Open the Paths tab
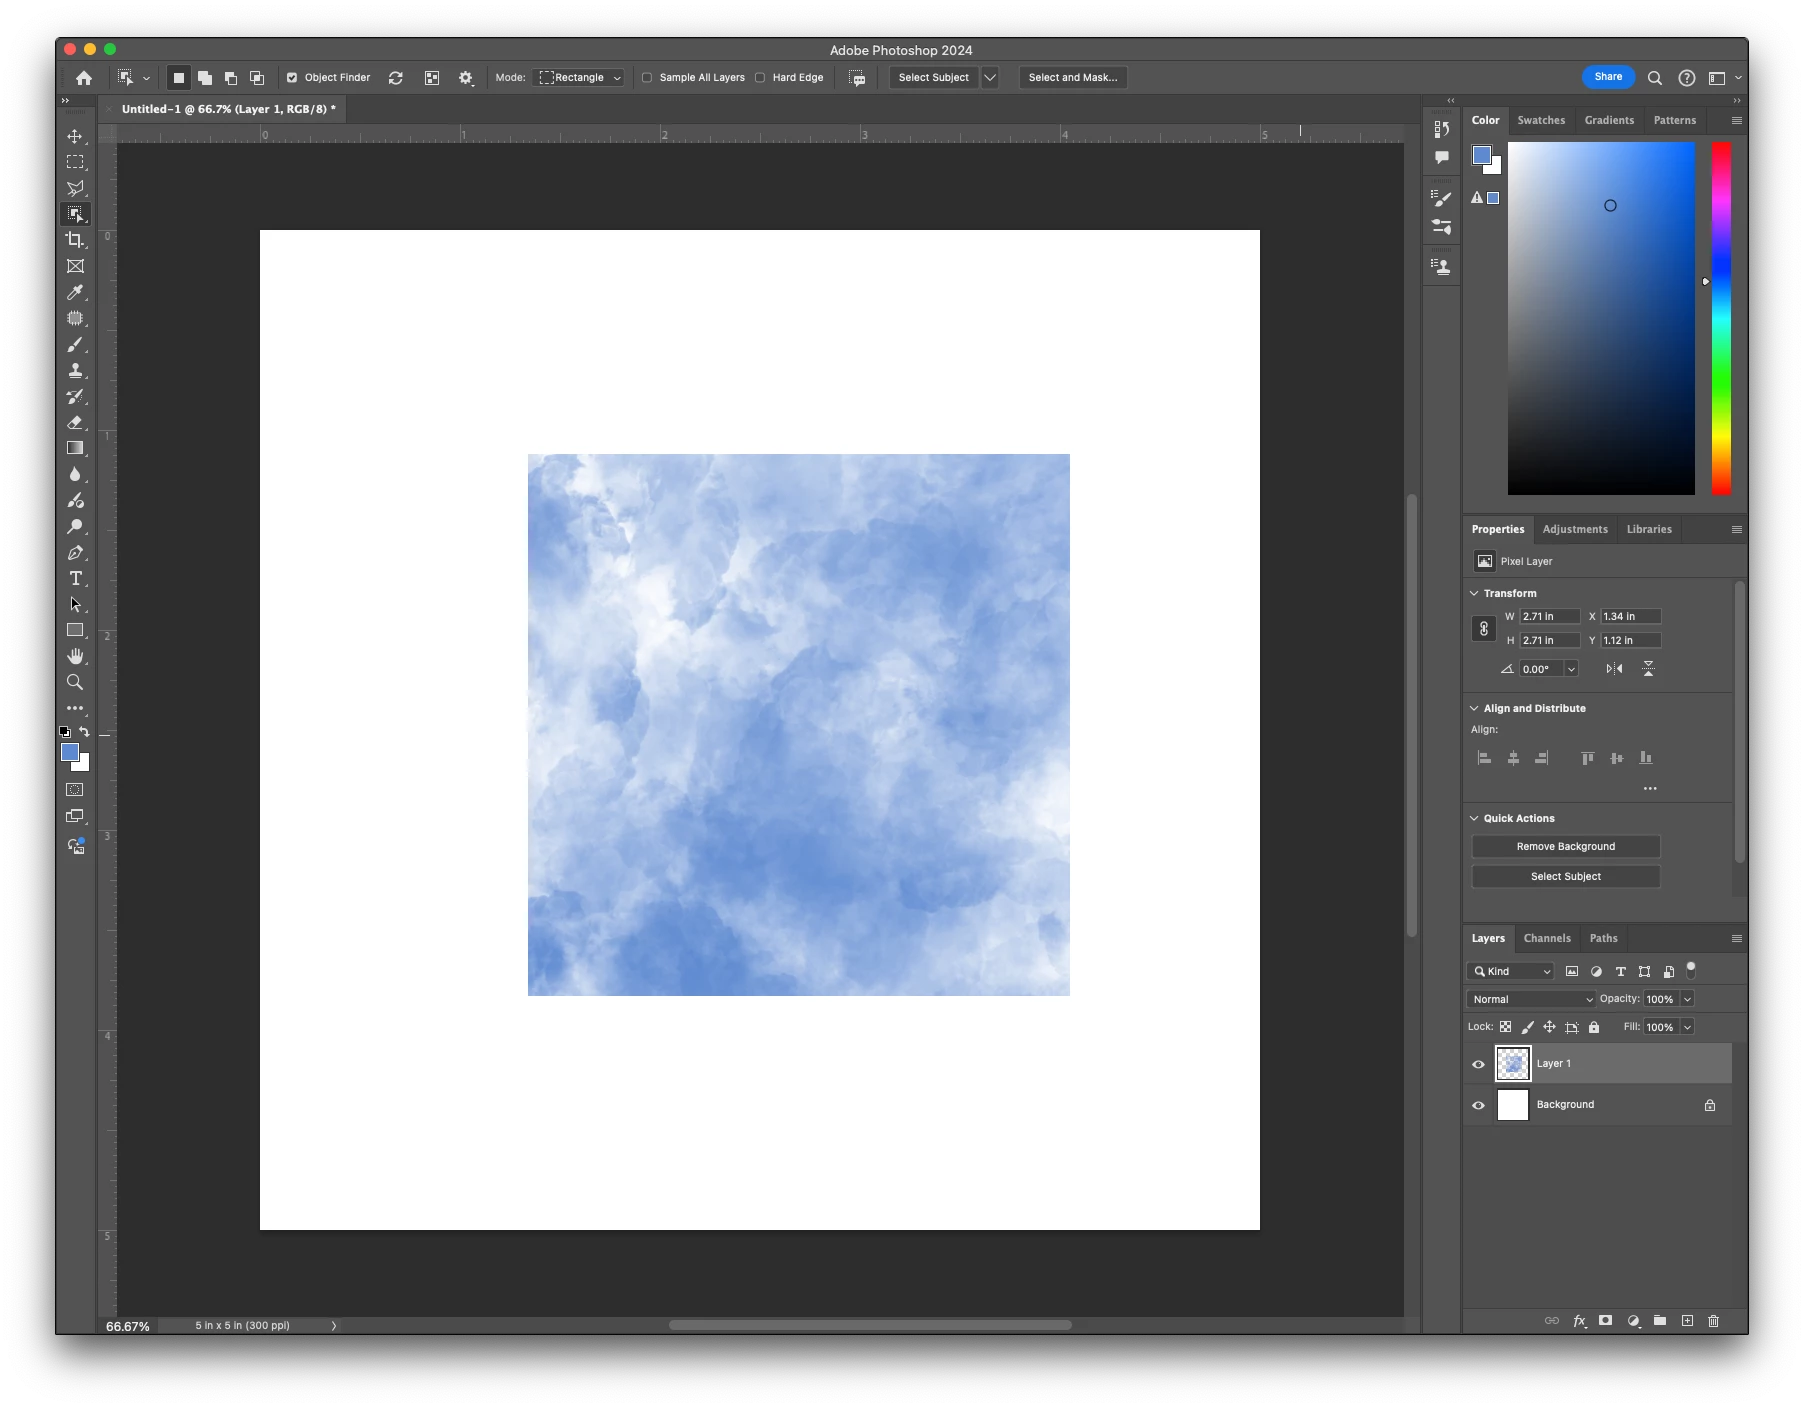The width and height of the screenshot is (1804, 1408). tap(1603, 938)
